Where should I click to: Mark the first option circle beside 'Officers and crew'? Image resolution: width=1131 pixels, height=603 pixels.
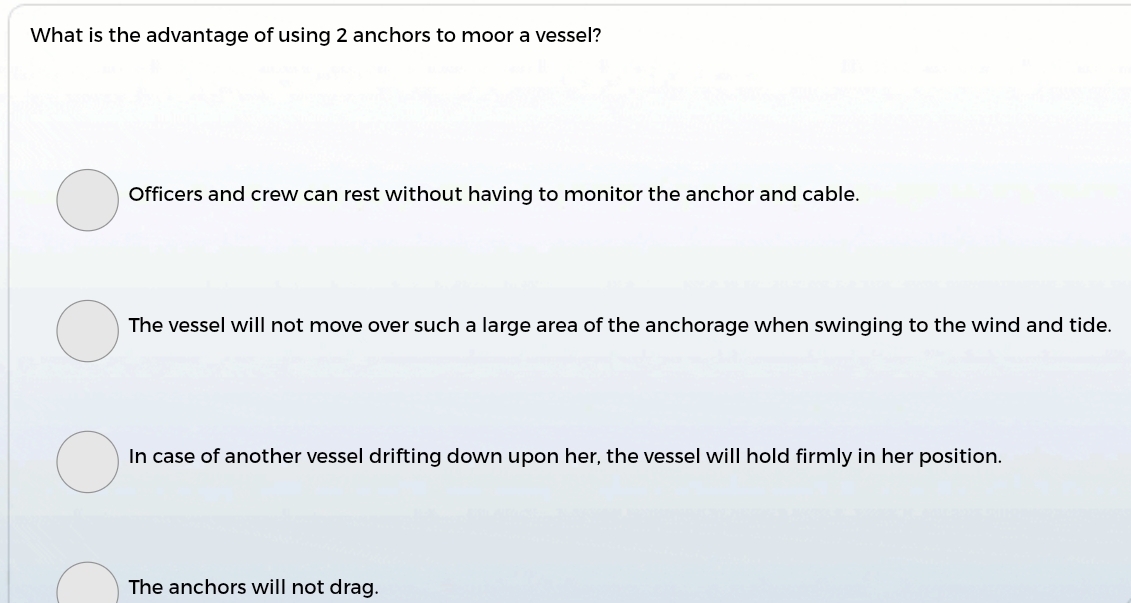point(87,200)
